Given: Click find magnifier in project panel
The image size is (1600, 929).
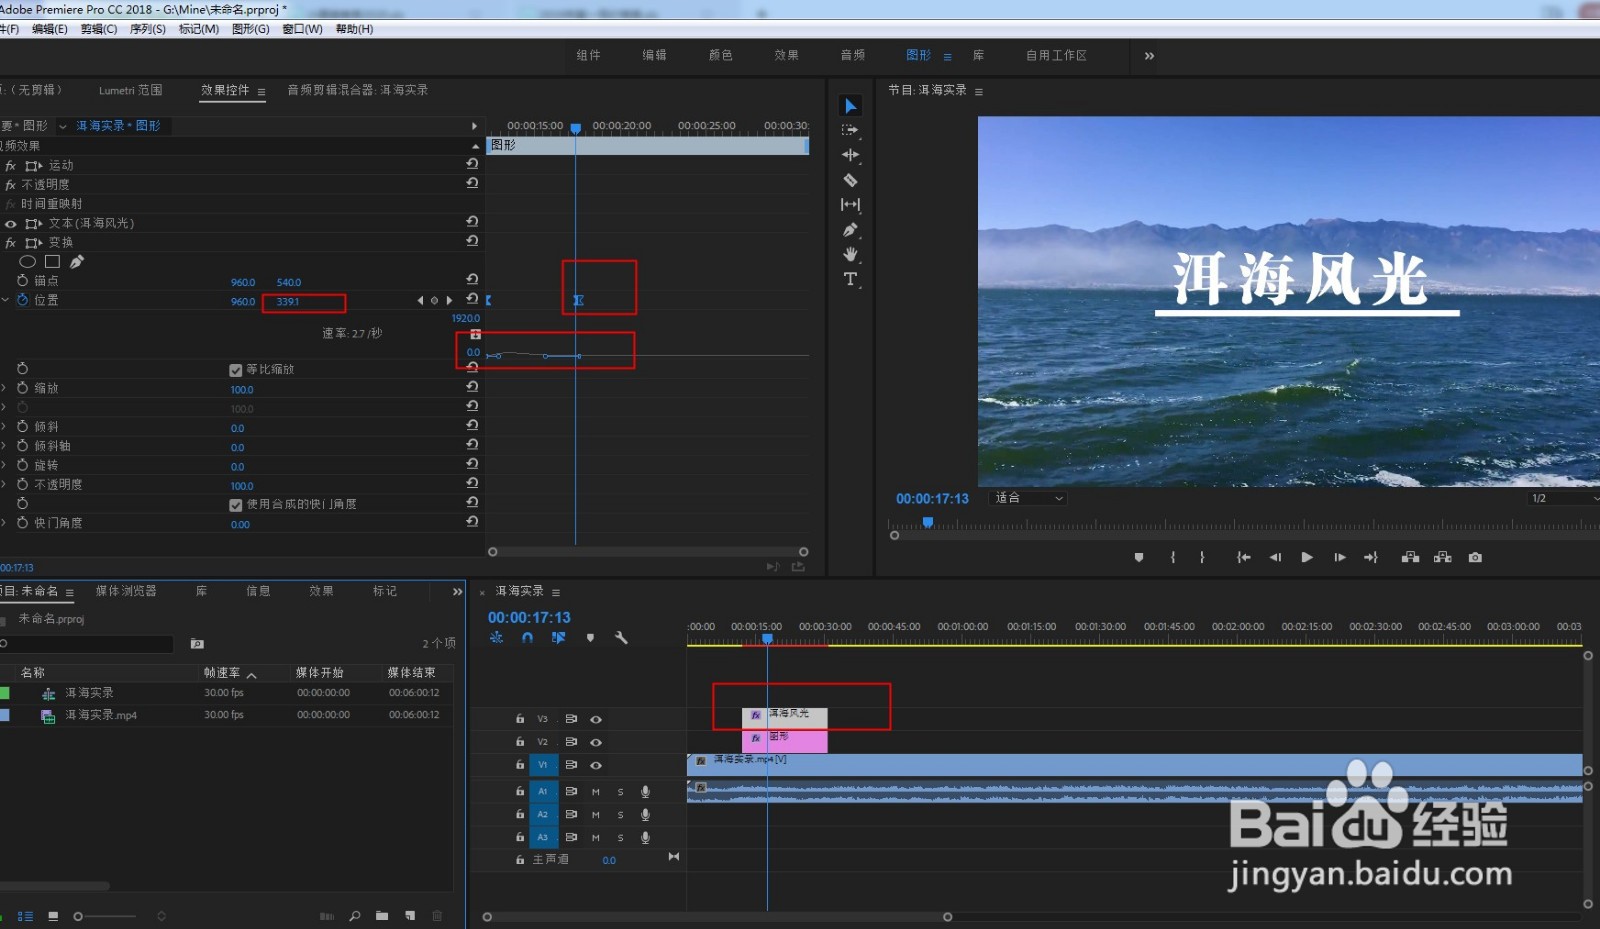Looking at the screenshot, I should point(355,915).
